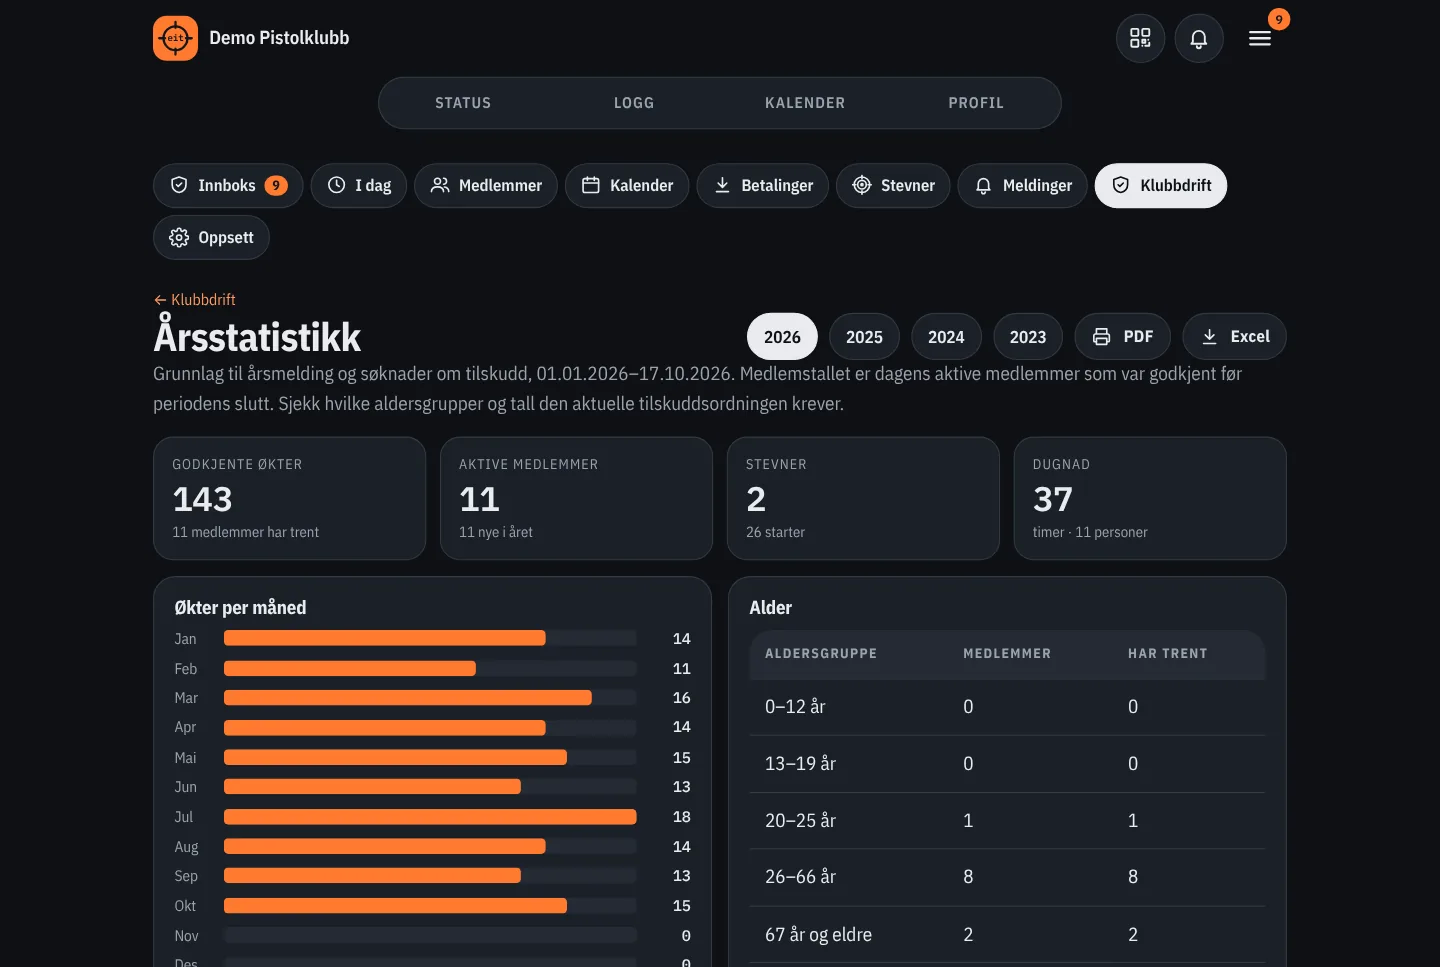The height and width of the screenshot is (967, 1440).
Task: Click the Demo Pistolklubb title
Action: point(279,38)
